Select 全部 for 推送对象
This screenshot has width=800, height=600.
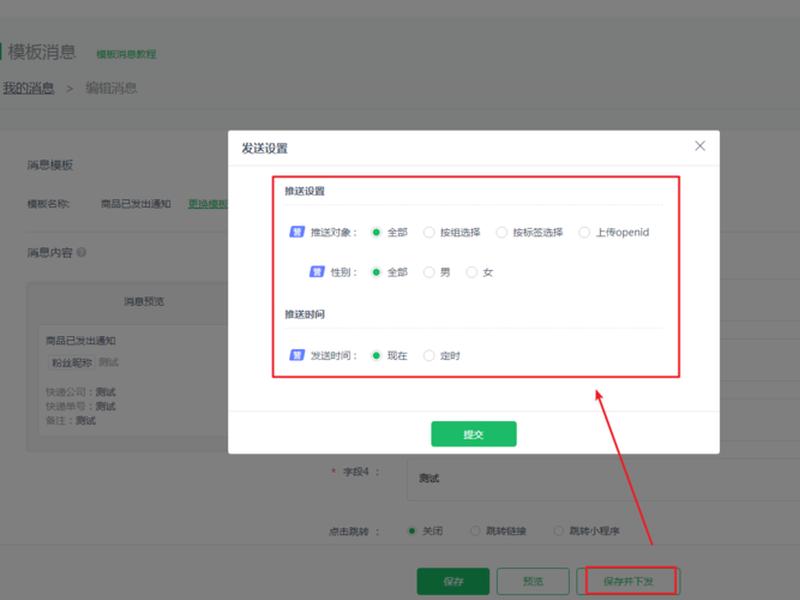[376, 233]
